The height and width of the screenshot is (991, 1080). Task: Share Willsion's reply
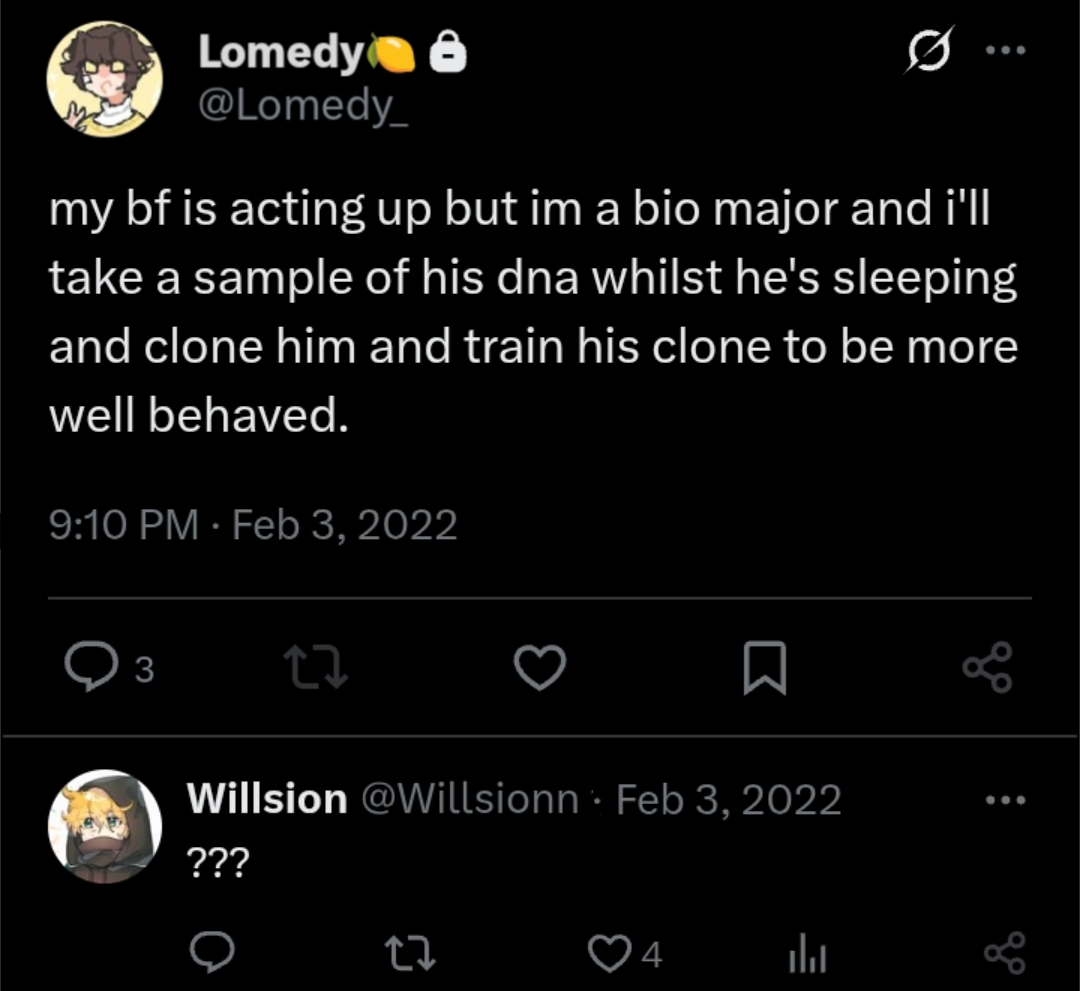point(1005,953)
